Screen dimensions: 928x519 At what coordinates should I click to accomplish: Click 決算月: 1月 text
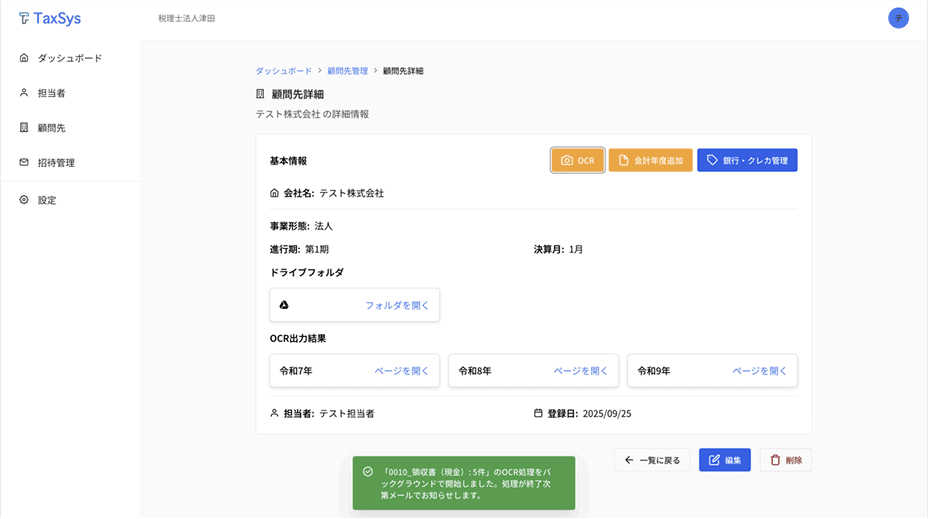(x=558, y=249)
